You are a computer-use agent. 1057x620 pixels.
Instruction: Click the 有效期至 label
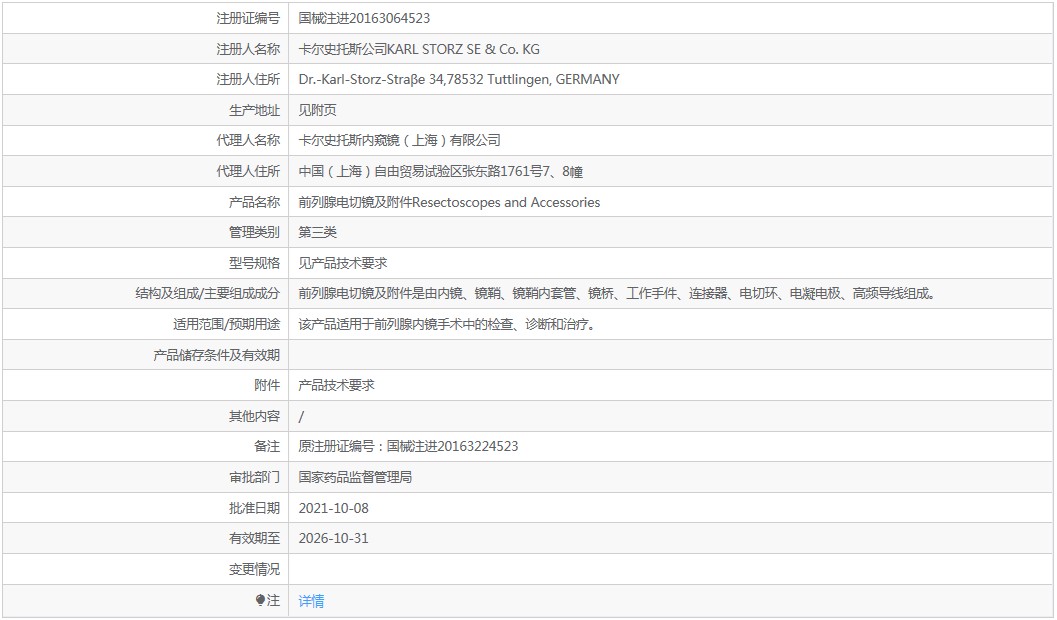[x=254, y=538]
